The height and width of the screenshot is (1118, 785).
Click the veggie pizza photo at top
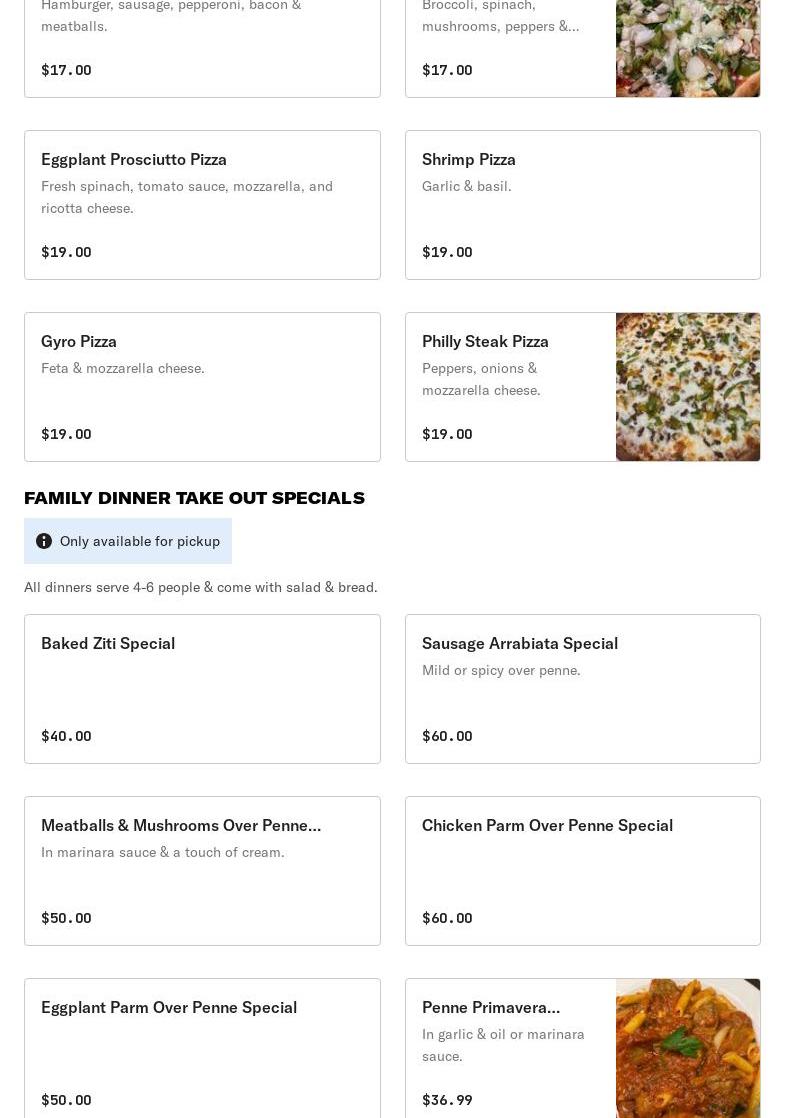(x=688, y=48)
